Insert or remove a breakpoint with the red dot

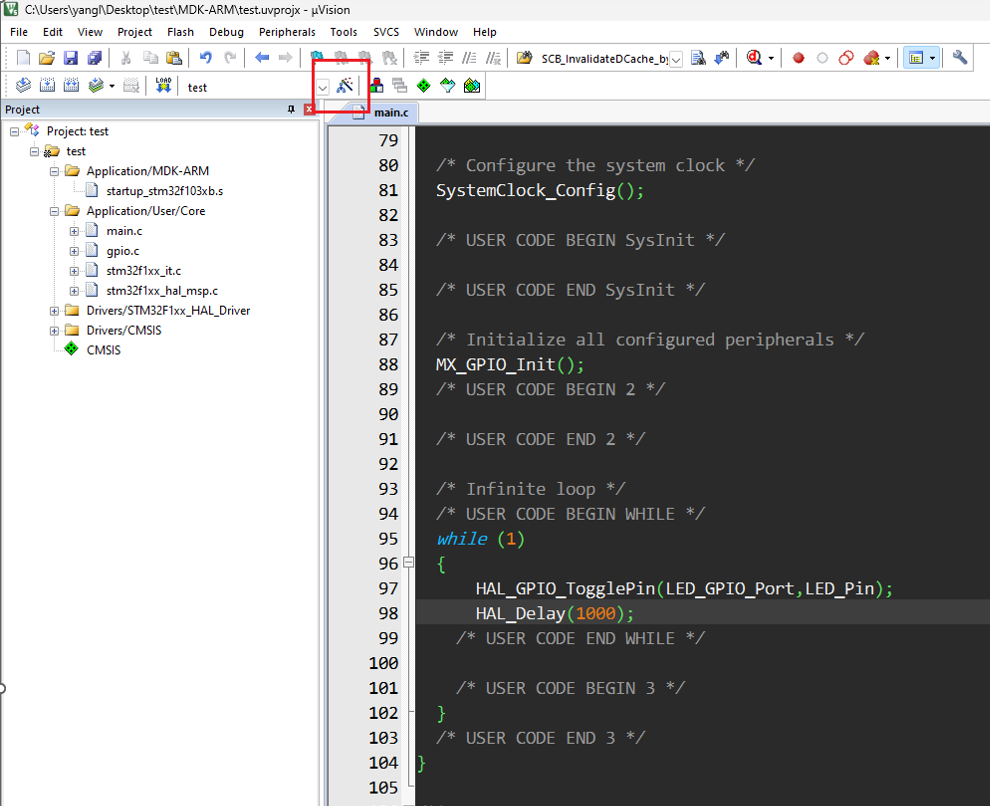[799, 58]
